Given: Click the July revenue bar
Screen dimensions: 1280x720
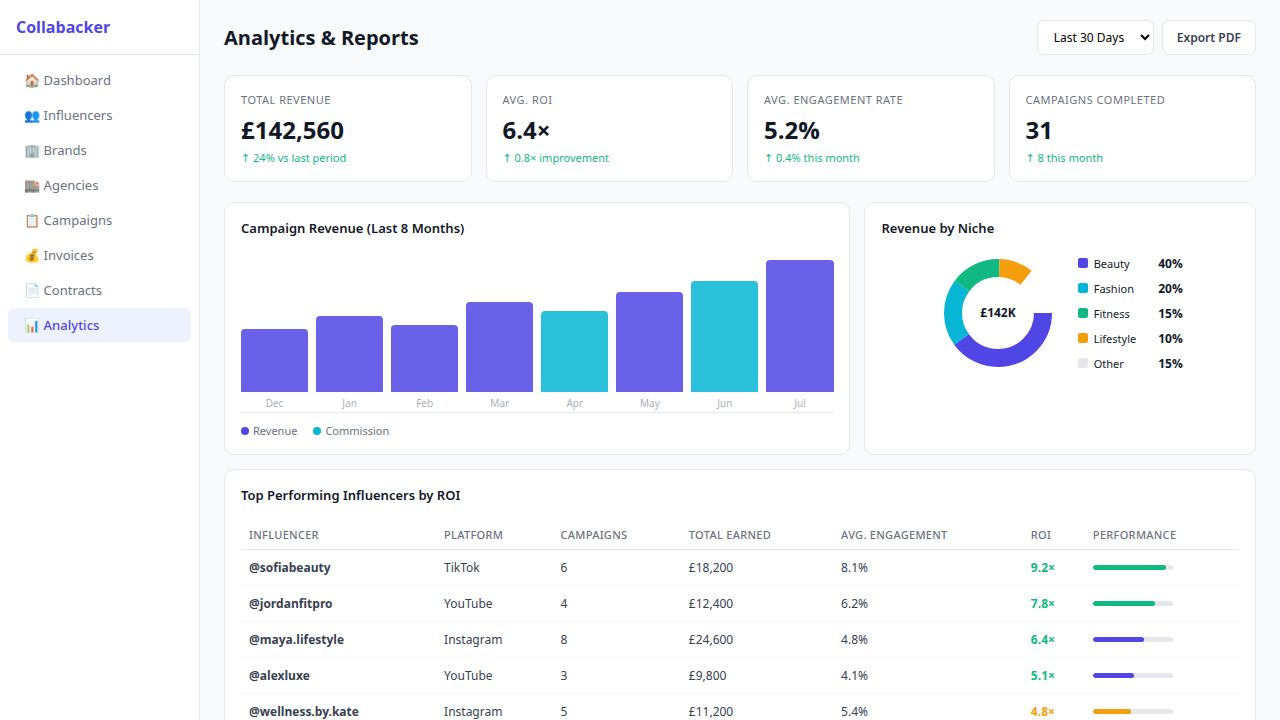Looking at the screenshot, I should click(x=800, y=326).
